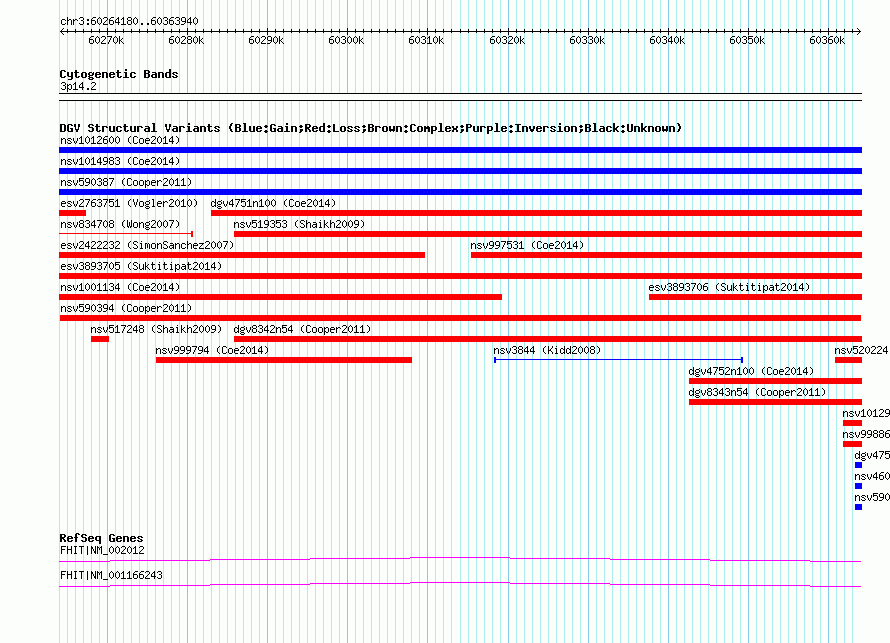Select the dgv4751n100 (Coe2014) label
Viewport: 890px width, 643px height.
(x=273, y=203)
